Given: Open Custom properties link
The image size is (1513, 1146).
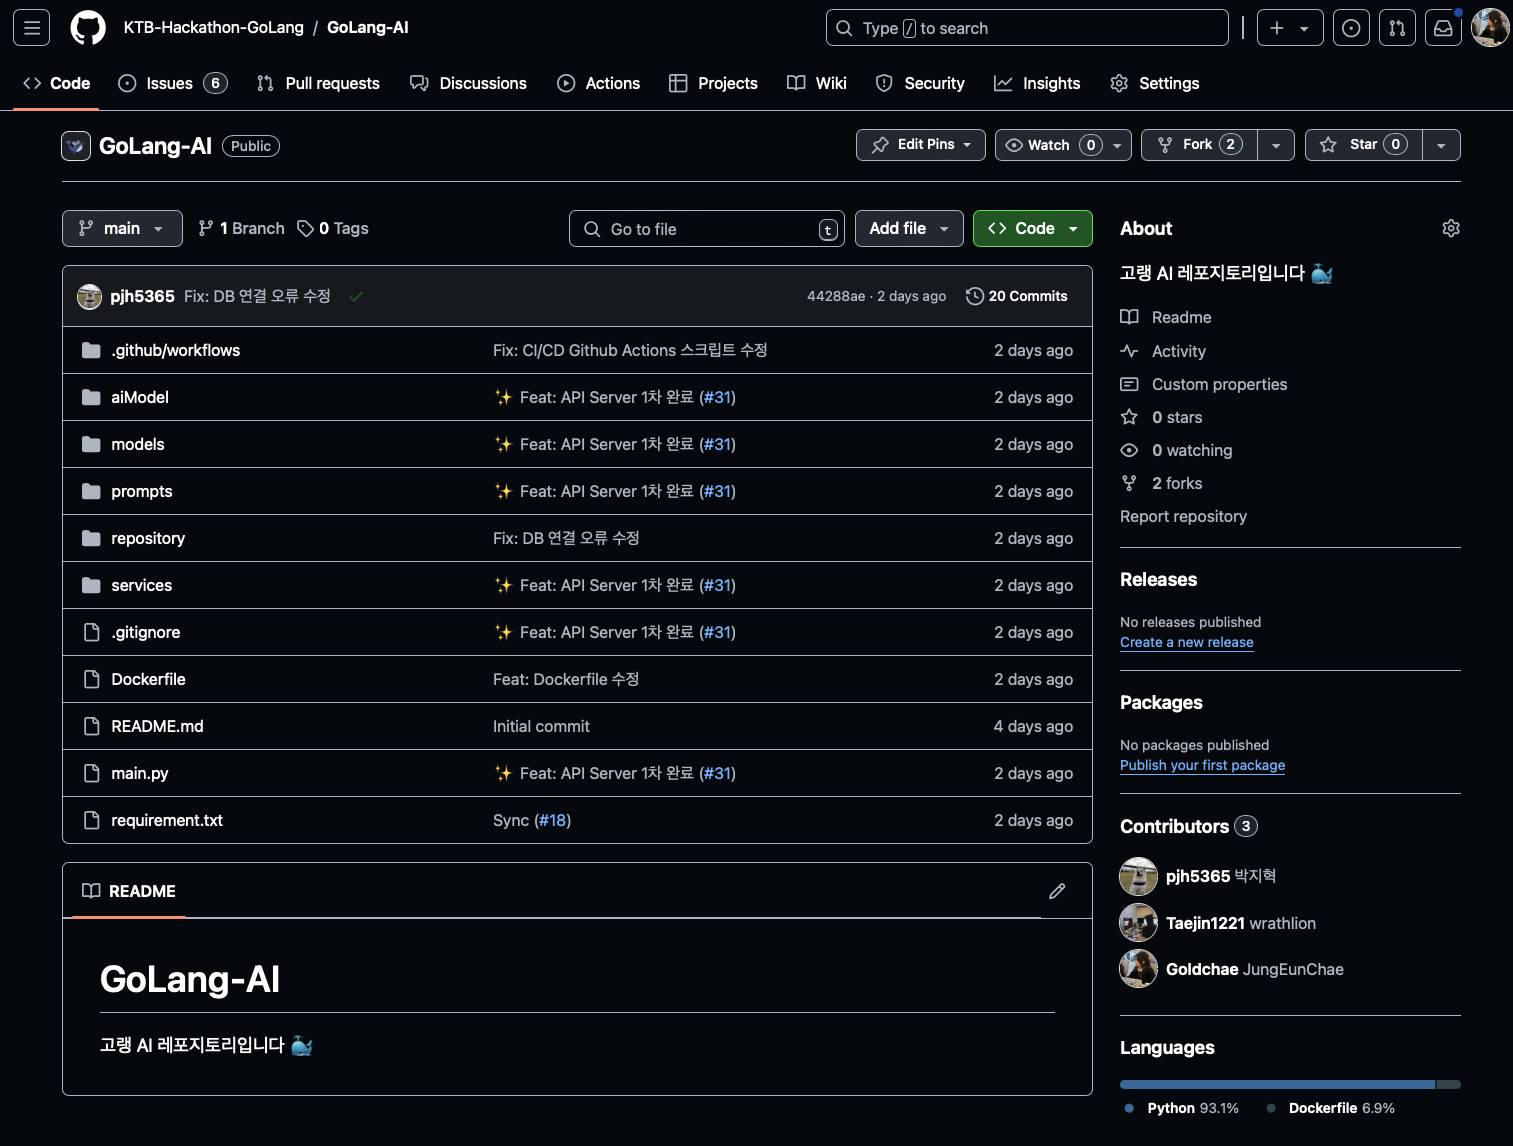Looking at the screenshot, I should pos(1204,384).
